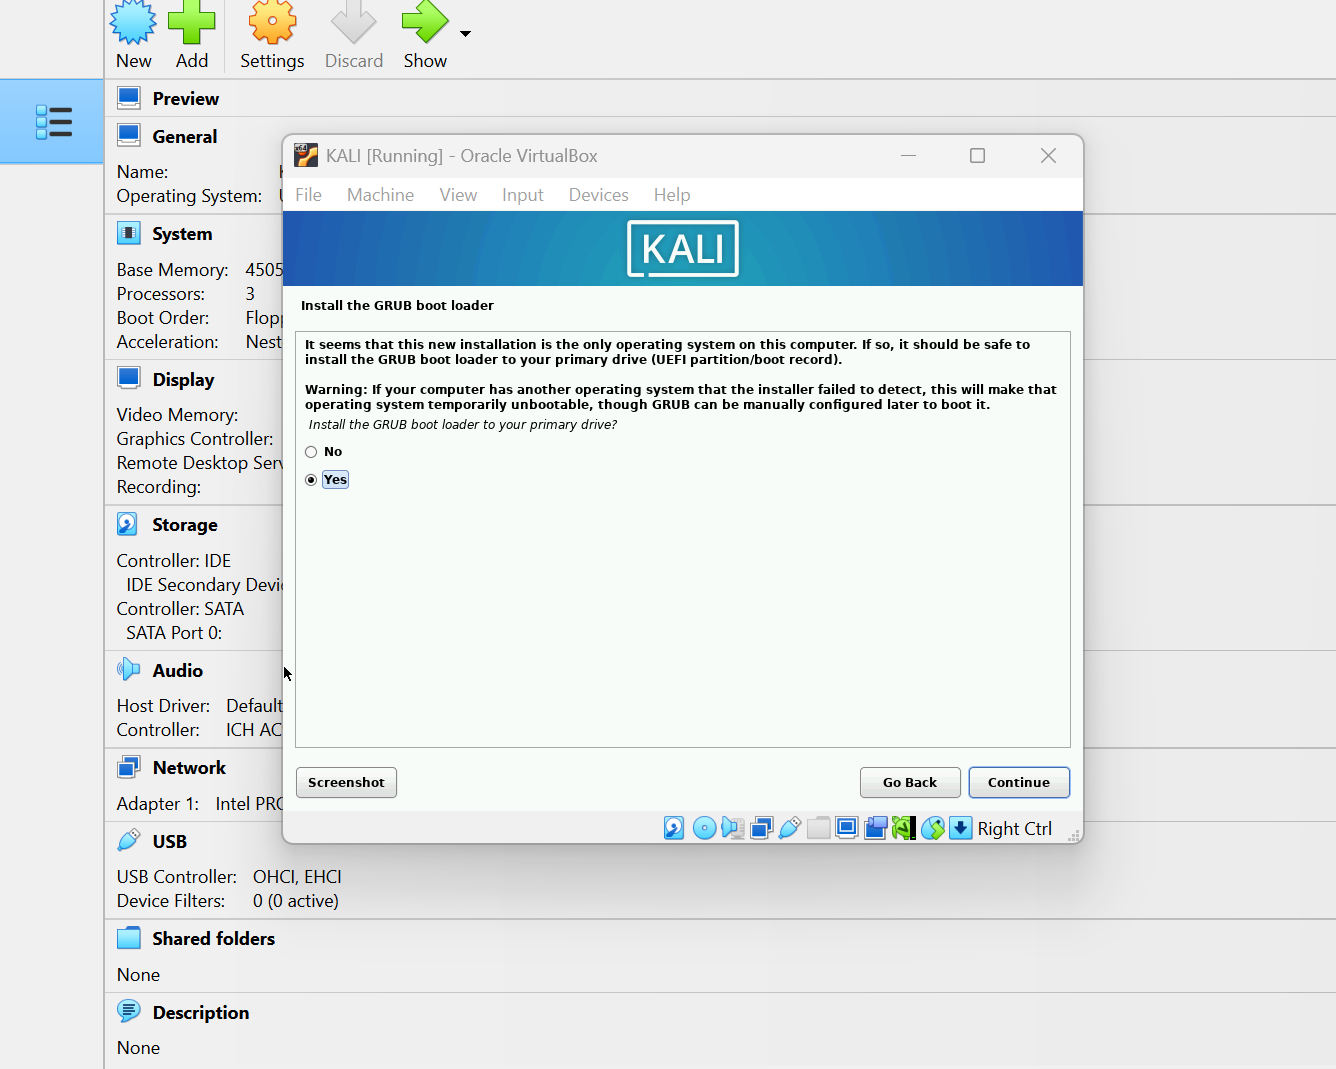
Task: Open the Devices menu
Action: pos(599,195)
